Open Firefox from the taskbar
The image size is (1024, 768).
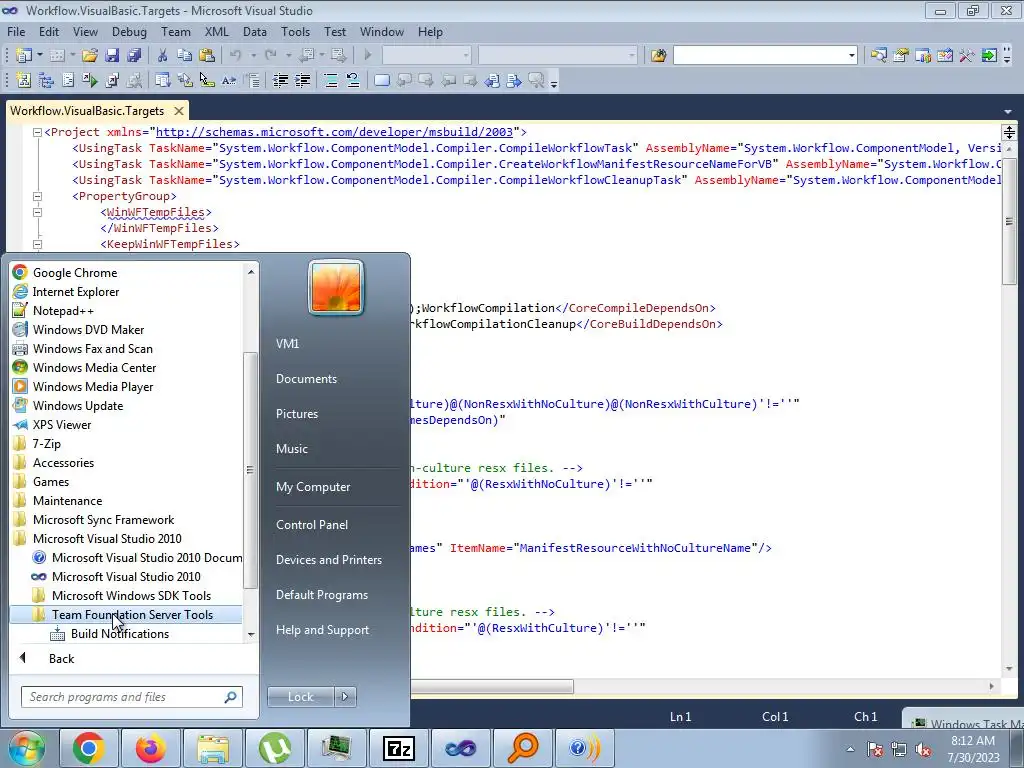coord(150,748)
